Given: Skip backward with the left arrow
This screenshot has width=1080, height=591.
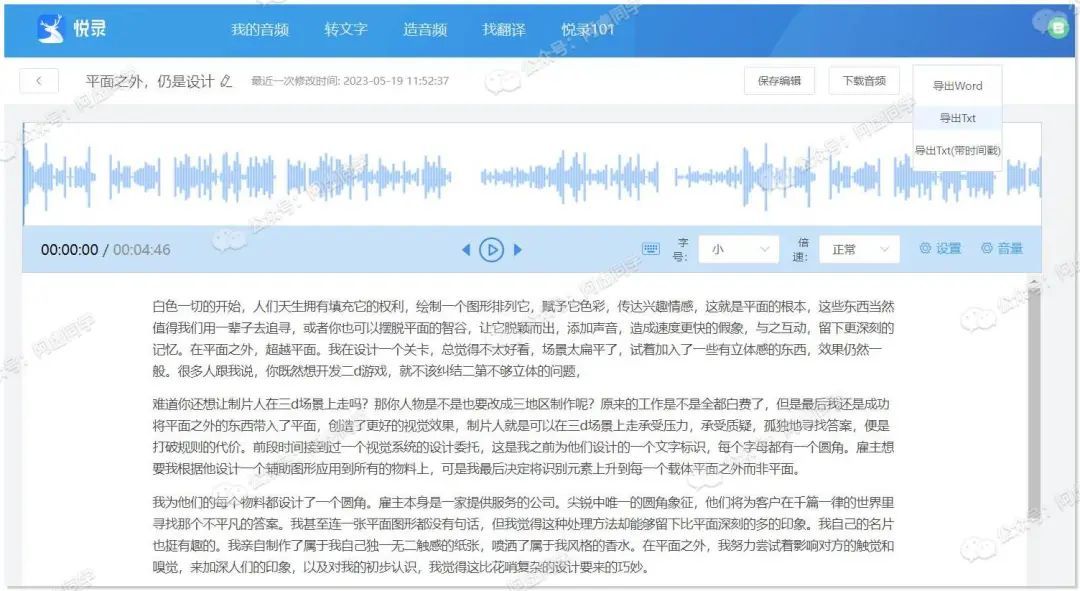Looking at the screenshot, I should tap(466, 249).
